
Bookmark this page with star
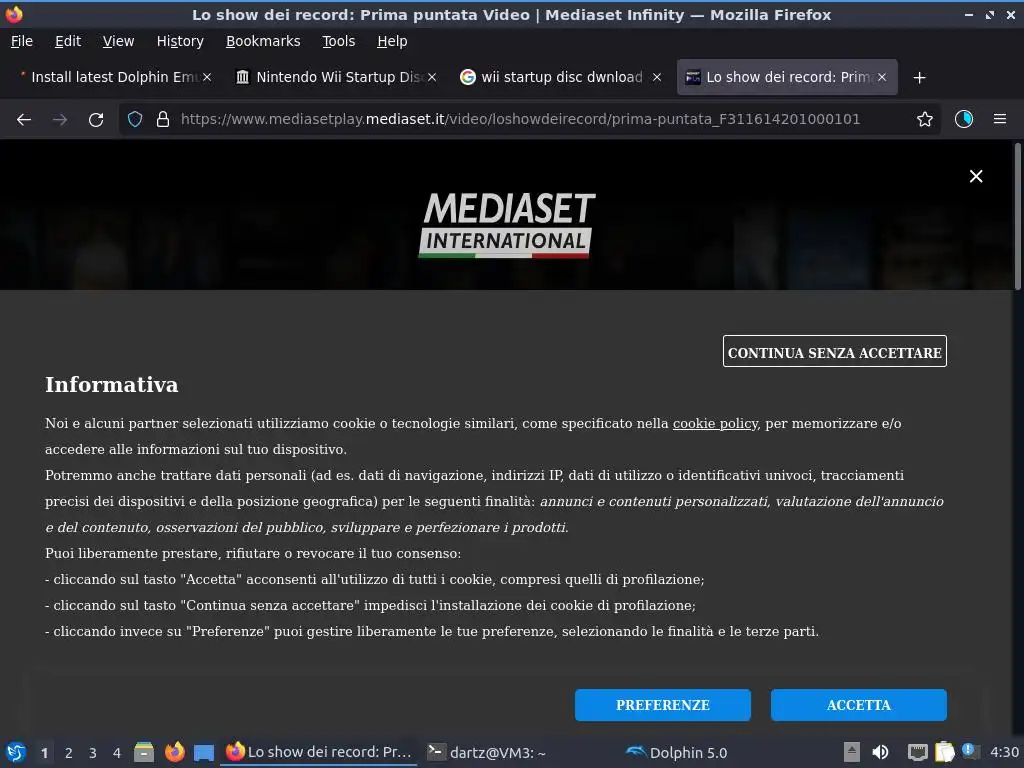(x=924, y=120)
